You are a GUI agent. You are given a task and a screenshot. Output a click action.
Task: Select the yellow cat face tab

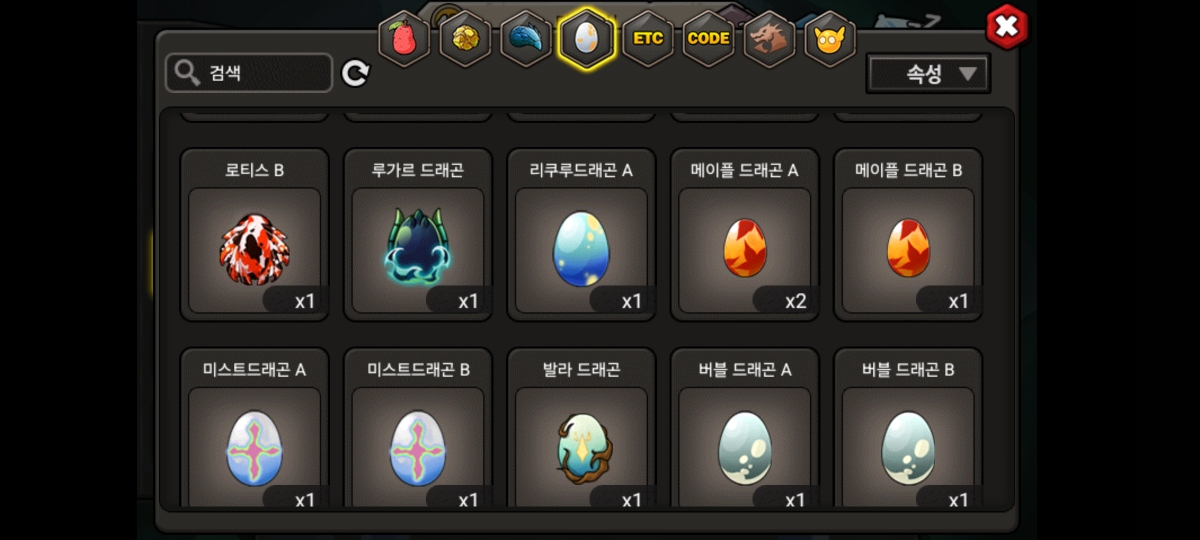tap(830, 39)
